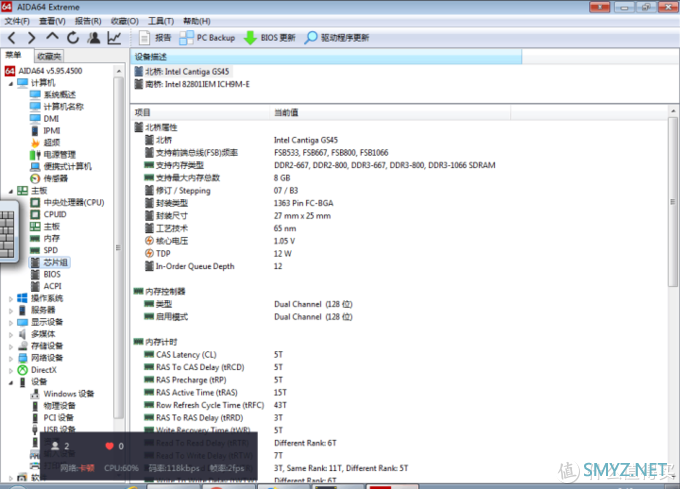Expand the 操作系统 tree node

[x=11, y=298]
